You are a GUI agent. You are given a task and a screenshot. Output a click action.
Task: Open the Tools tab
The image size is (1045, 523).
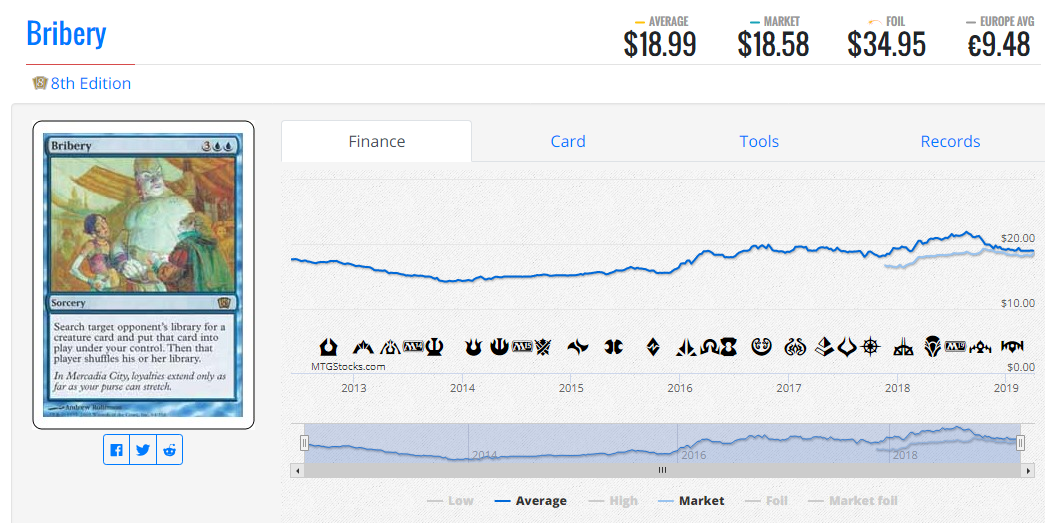point(759,141)
